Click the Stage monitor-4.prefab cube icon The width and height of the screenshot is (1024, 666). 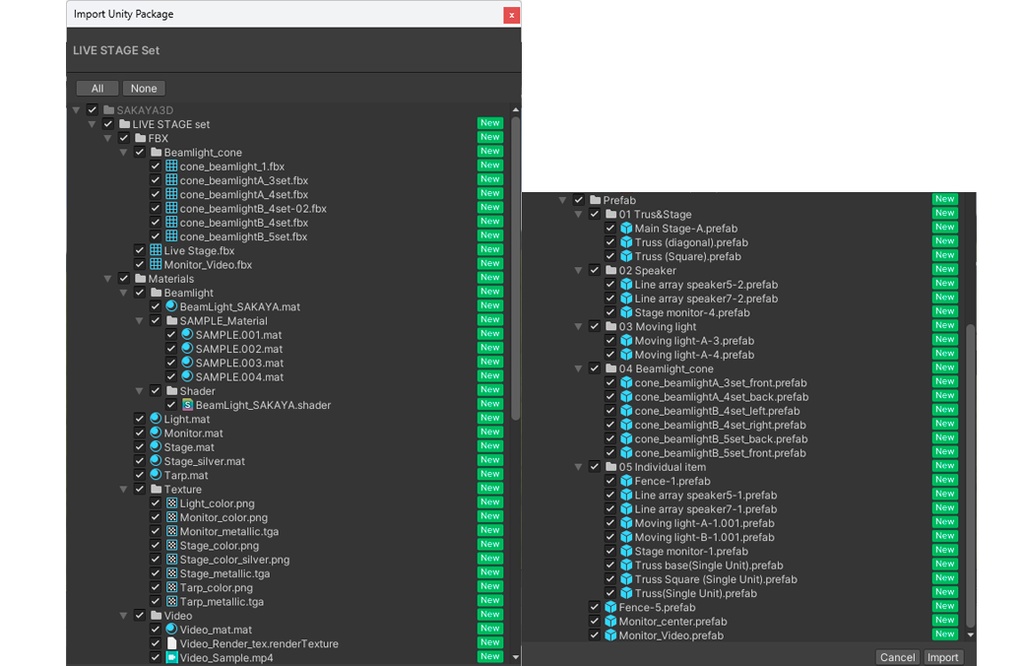[x=626, y=312]
